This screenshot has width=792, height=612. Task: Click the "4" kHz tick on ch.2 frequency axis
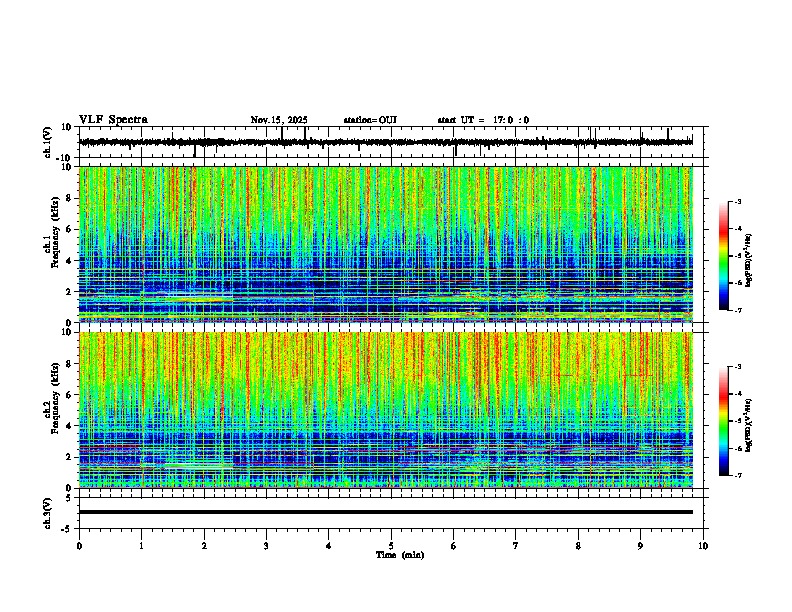coord(70,426)
